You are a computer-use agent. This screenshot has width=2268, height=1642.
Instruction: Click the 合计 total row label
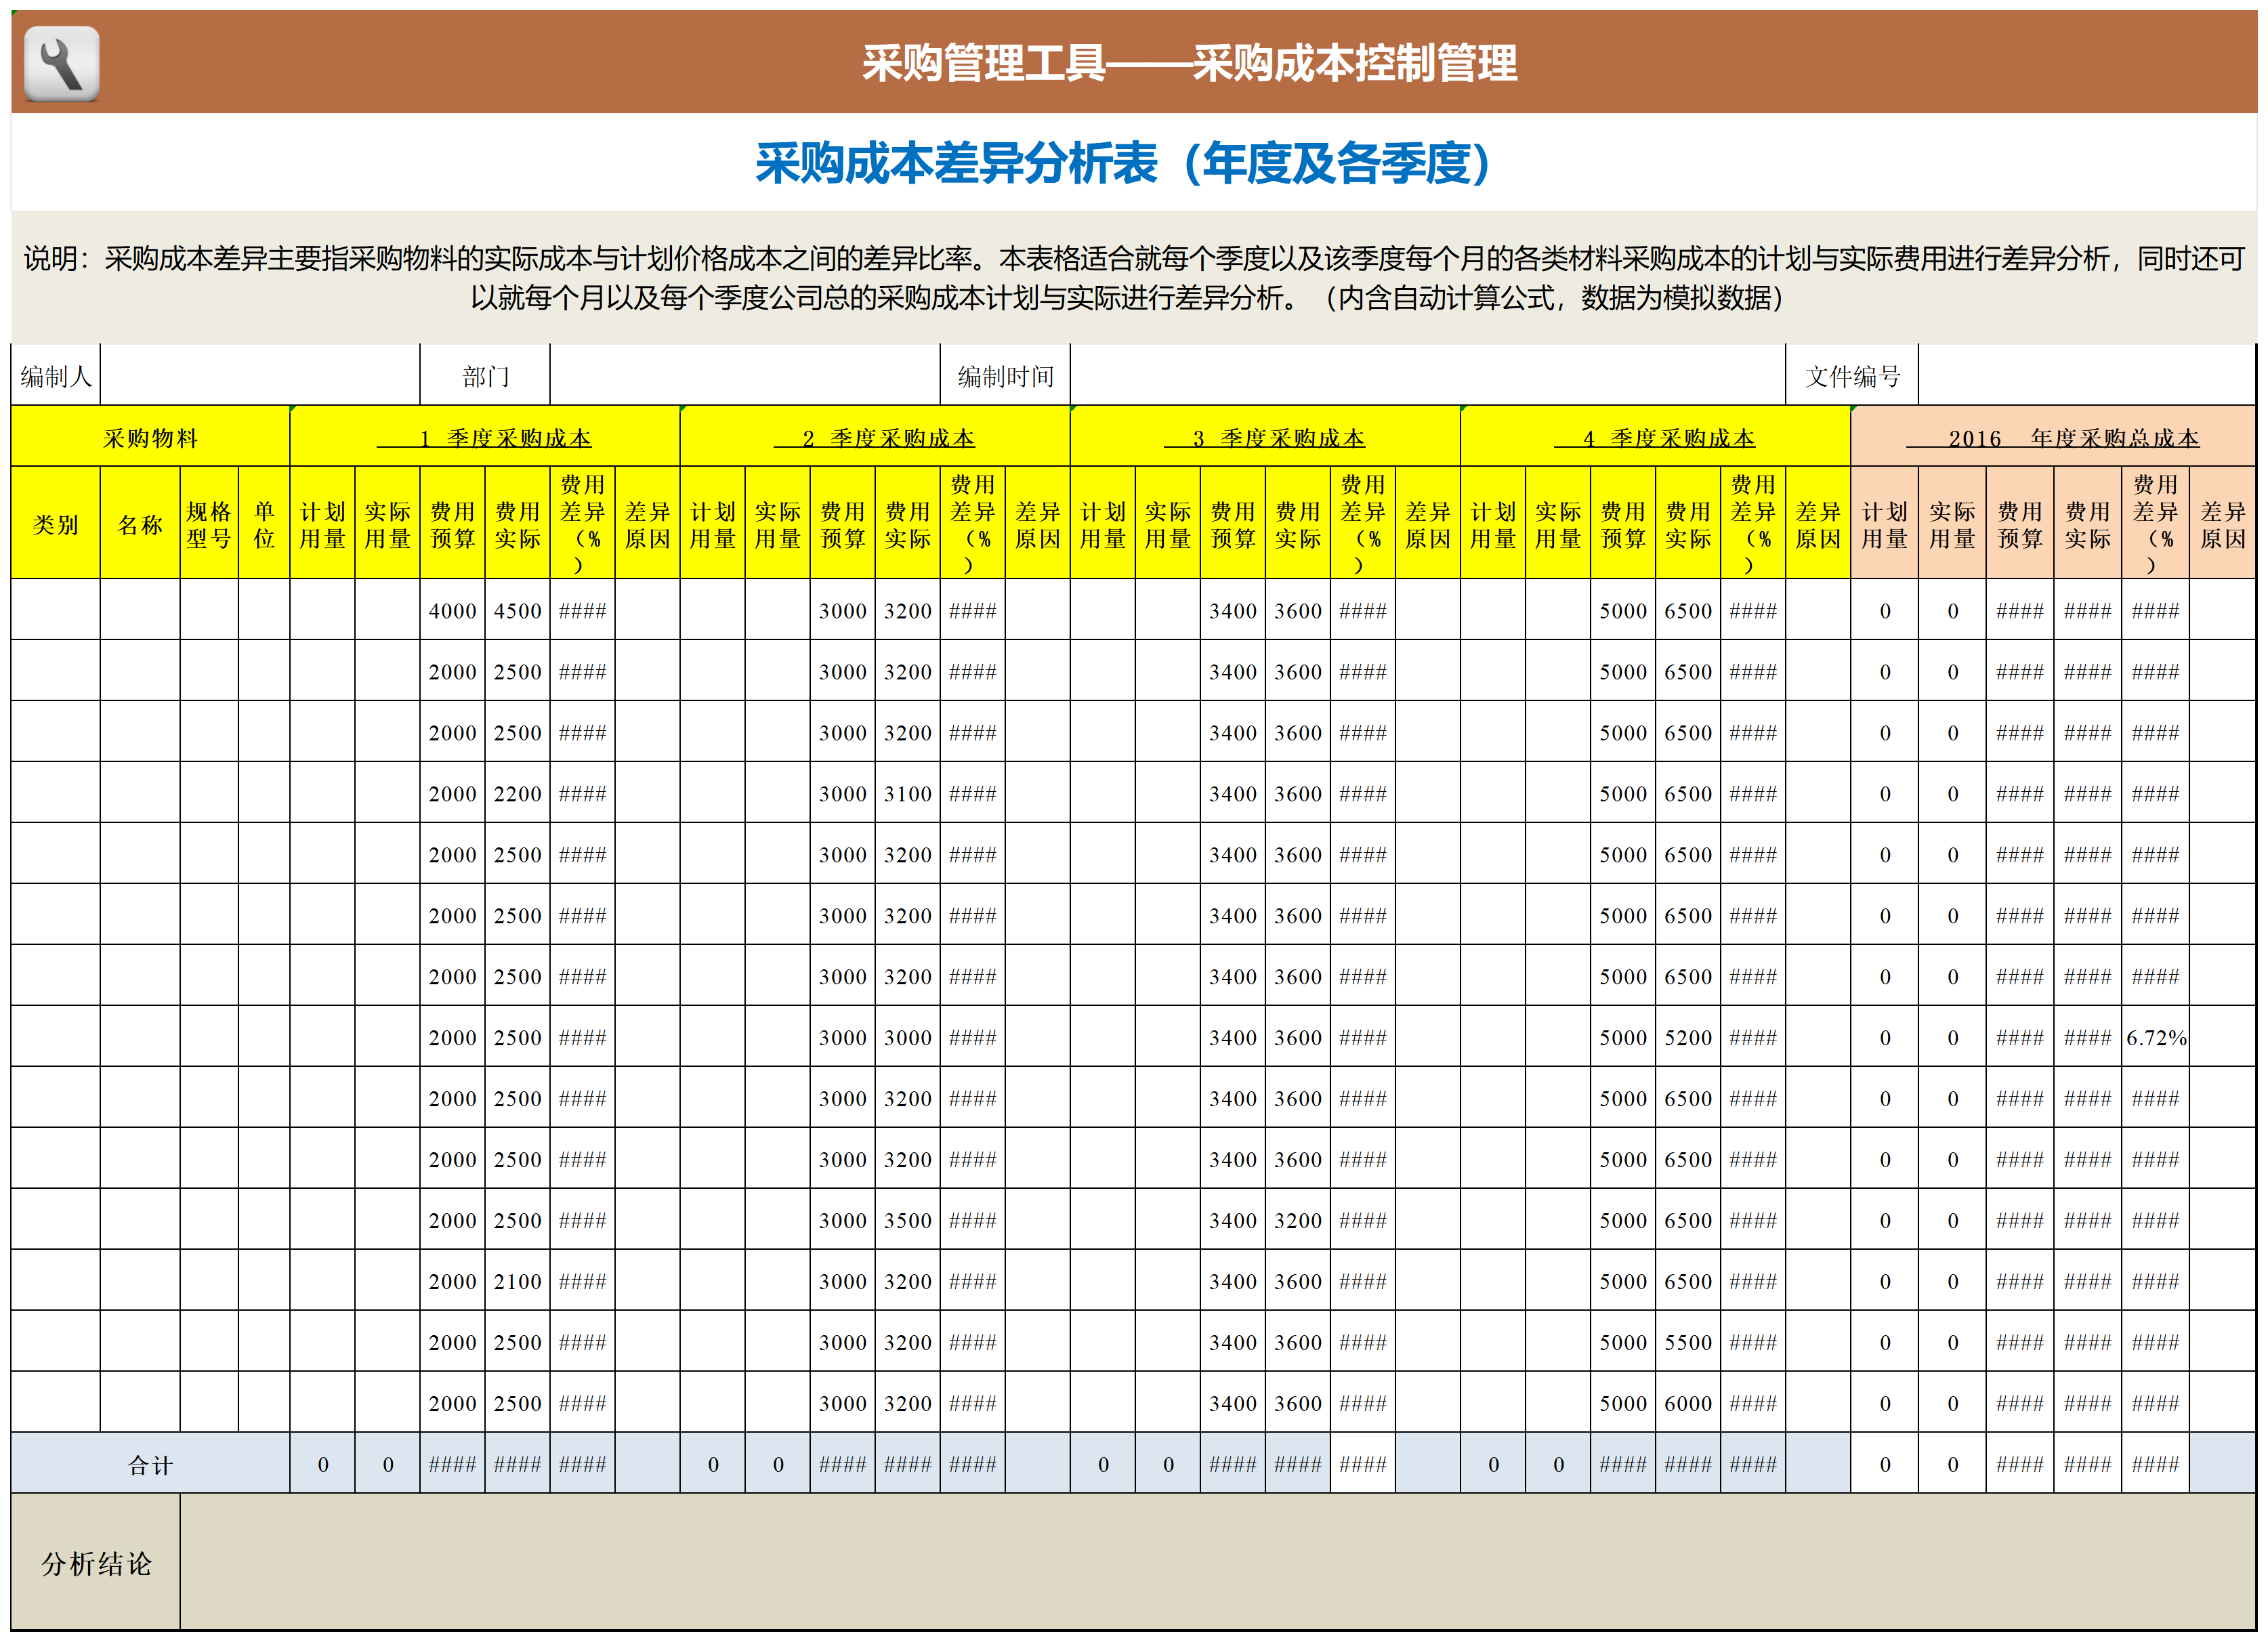coord(150,1464)
